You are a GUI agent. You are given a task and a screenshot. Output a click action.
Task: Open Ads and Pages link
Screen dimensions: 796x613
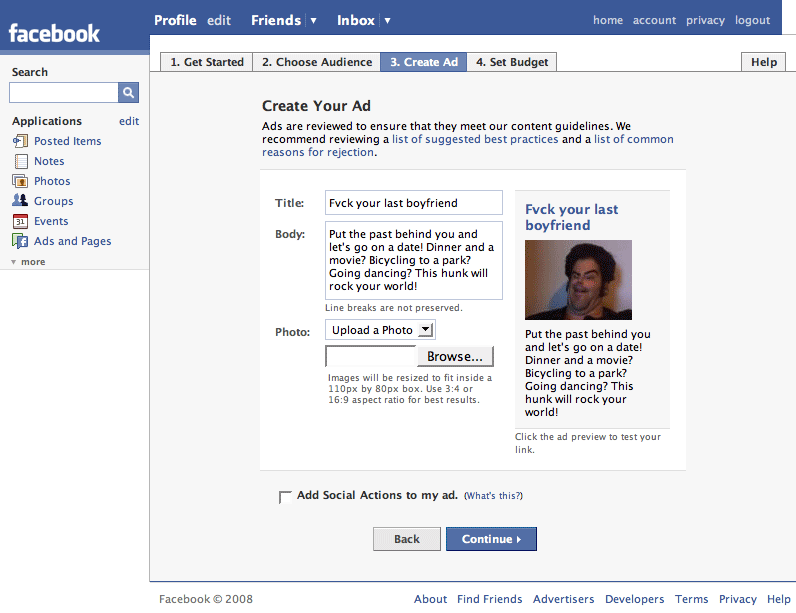[73, 241]
